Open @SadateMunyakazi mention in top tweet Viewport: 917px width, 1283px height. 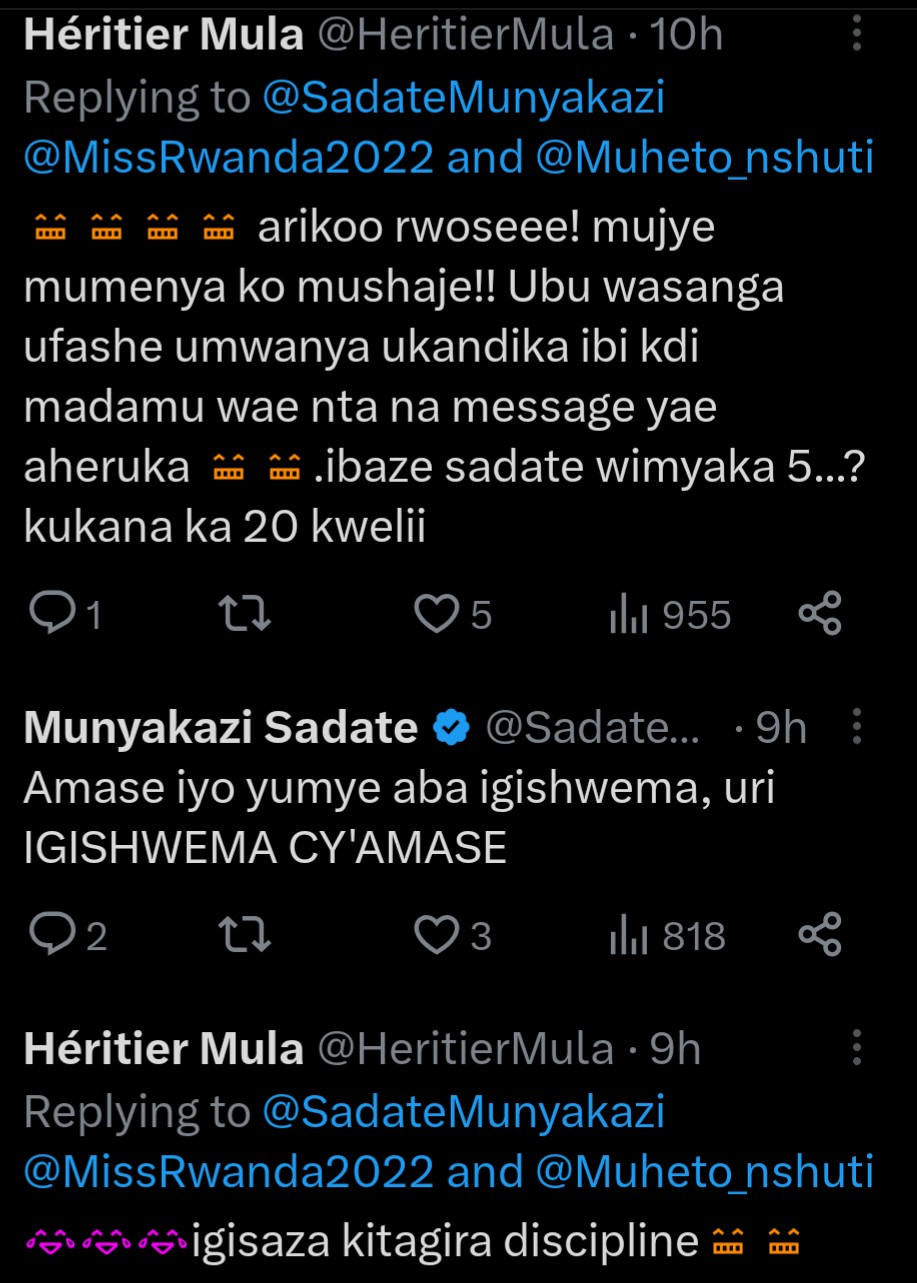pyautogui.click(x=464, y=98)
